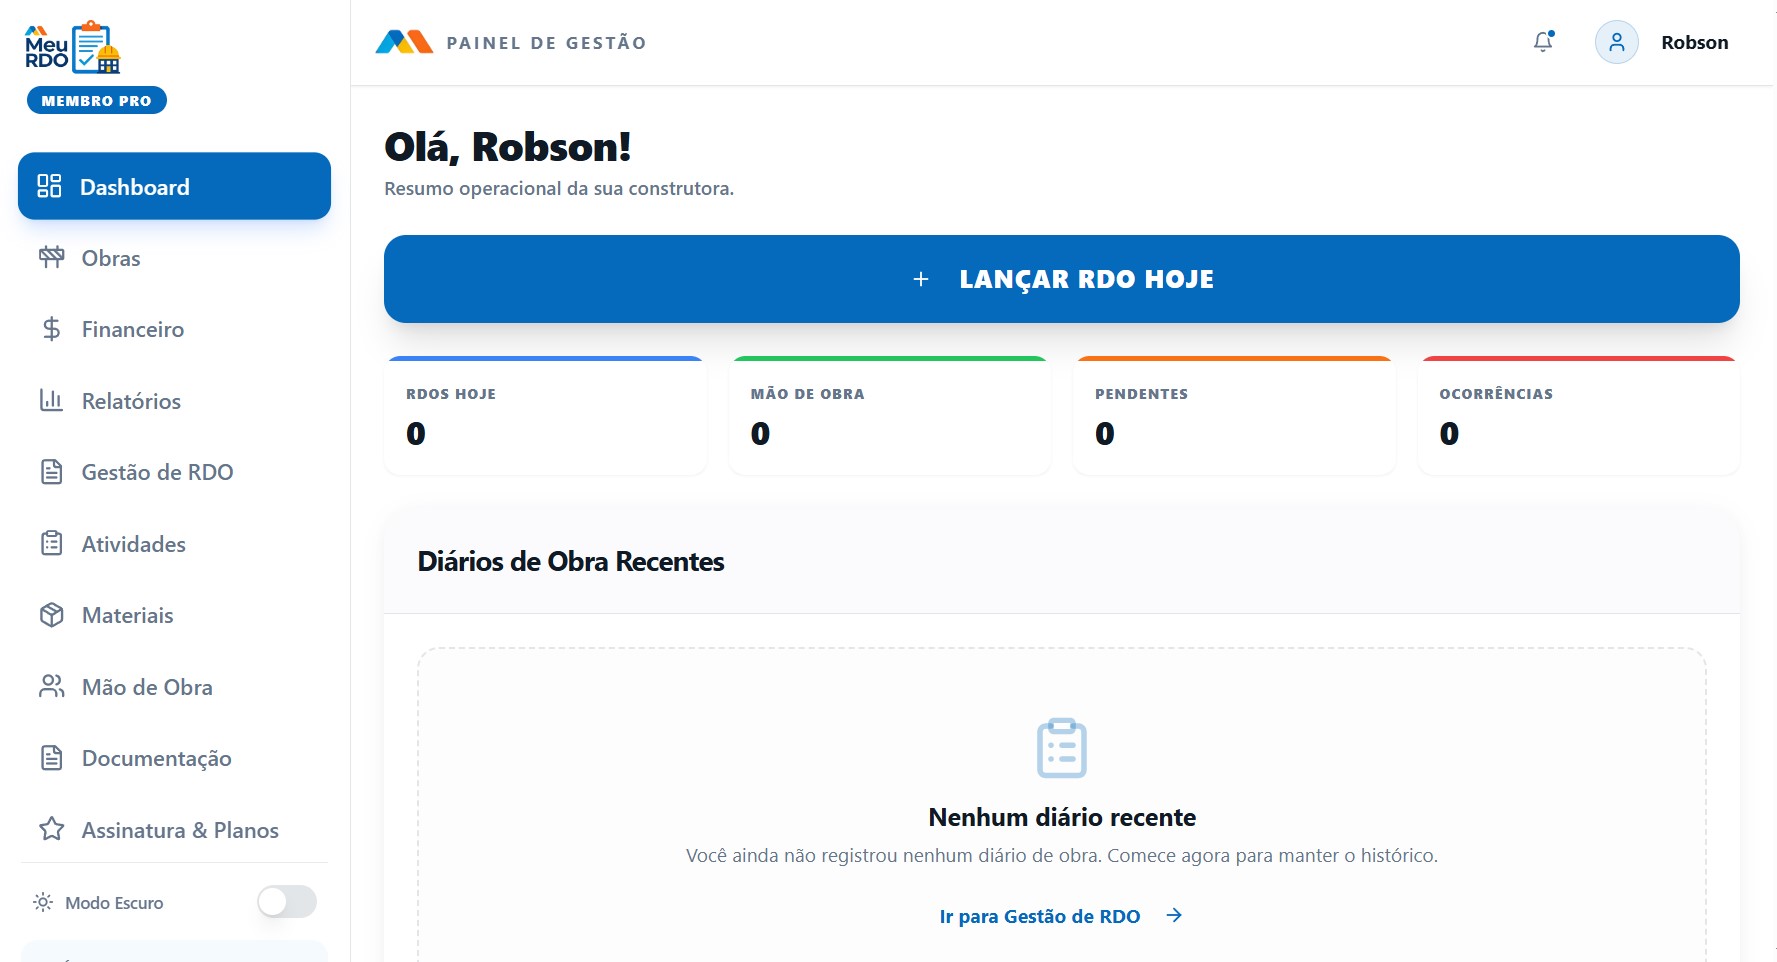Viewport: 1777px width, 962px height.
Task: Open the Ocorrências stat card
Action: pyautogui.click(x=1578, y=416)
